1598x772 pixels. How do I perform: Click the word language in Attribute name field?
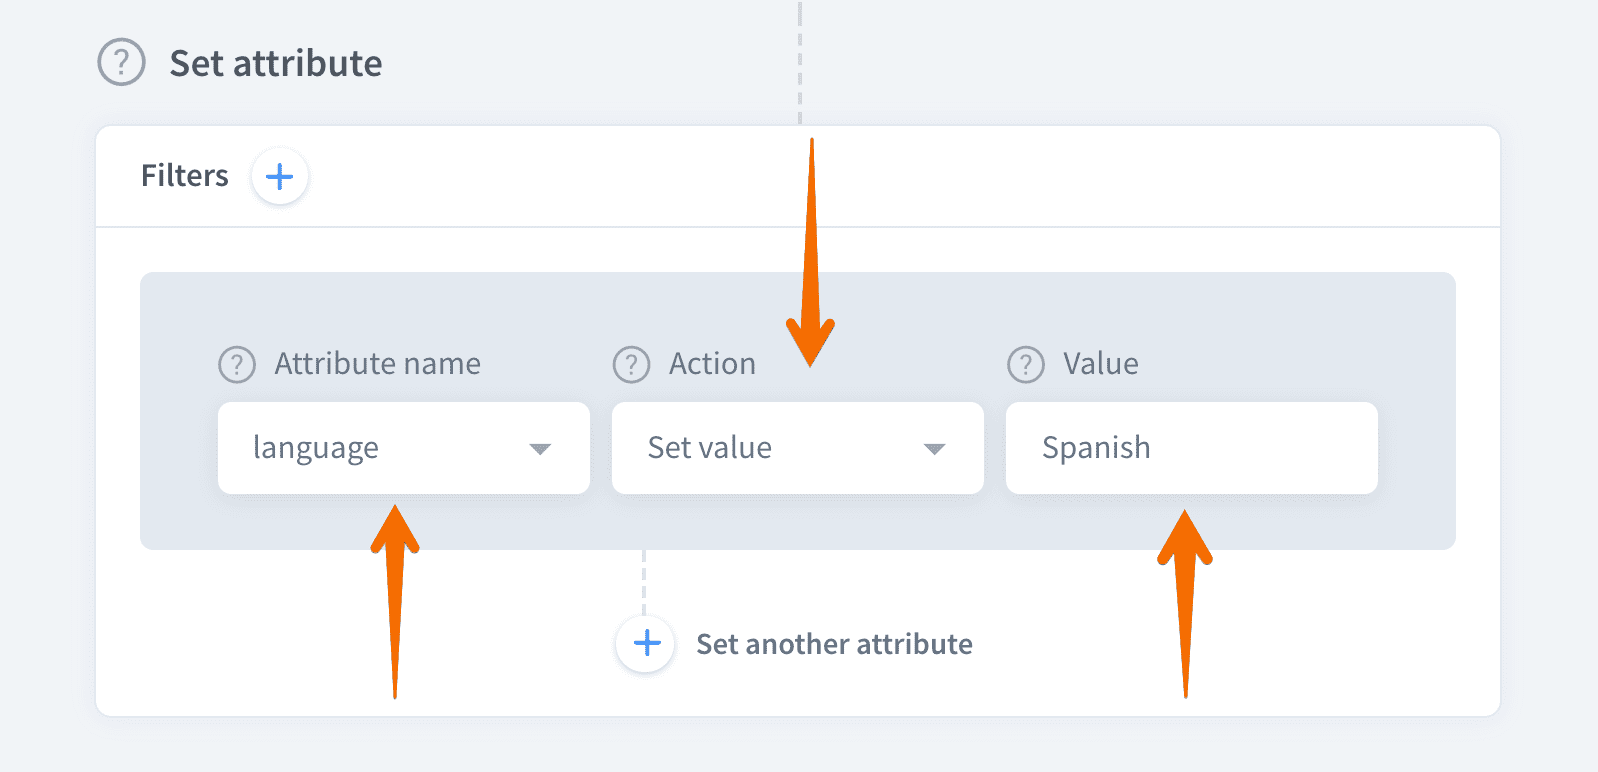pyautogui.click(x=316, y=448)
